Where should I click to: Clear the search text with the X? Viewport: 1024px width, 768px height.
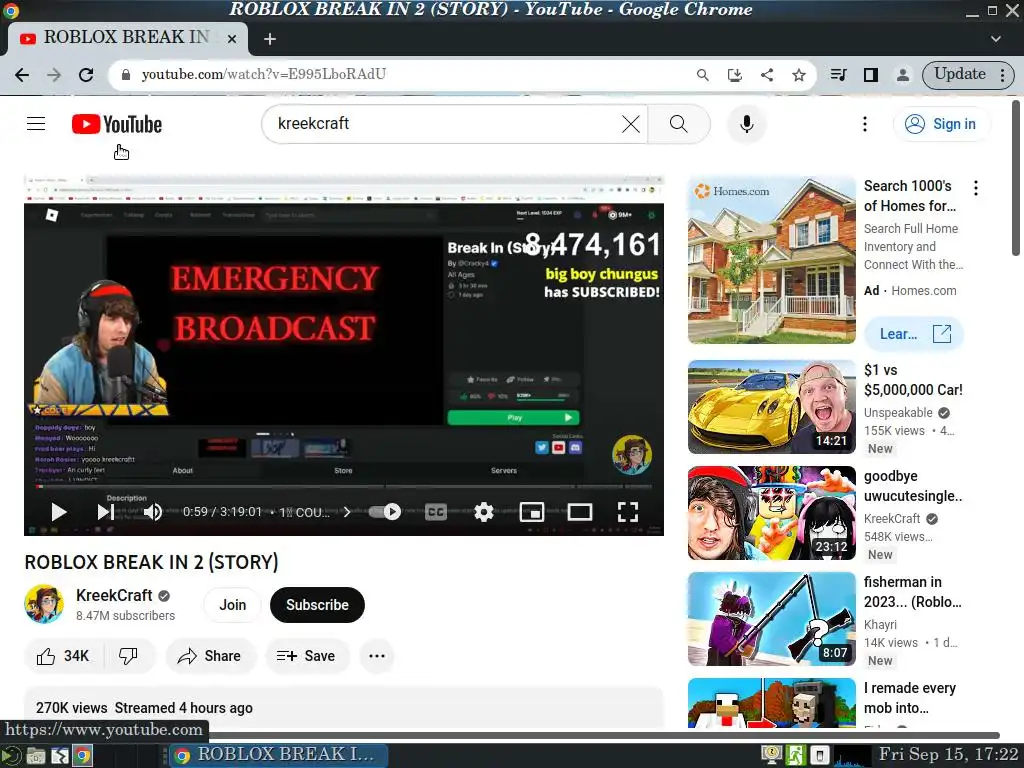pos(630,123)
